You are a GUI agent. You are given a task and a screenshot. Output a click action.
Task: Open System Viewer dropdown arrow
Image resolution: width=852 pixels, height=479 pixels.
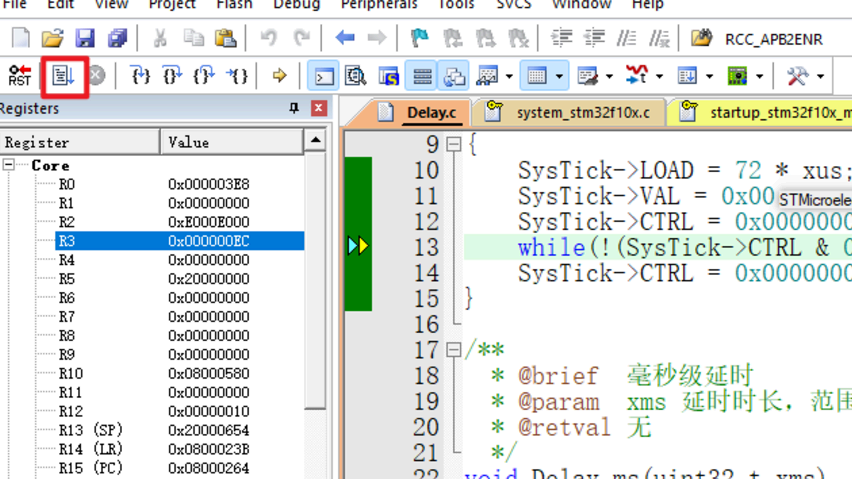760,77
